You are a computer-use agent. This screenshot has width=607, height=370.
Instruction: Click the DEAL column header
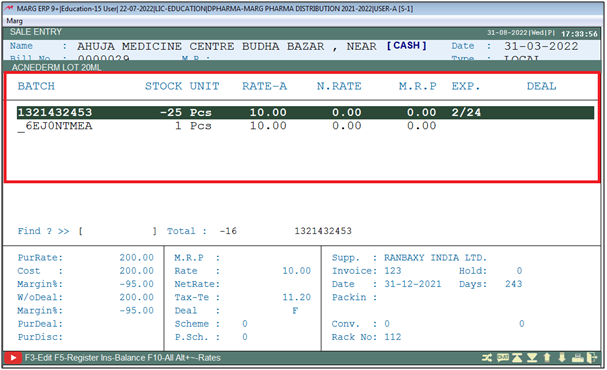coord(541,86)
